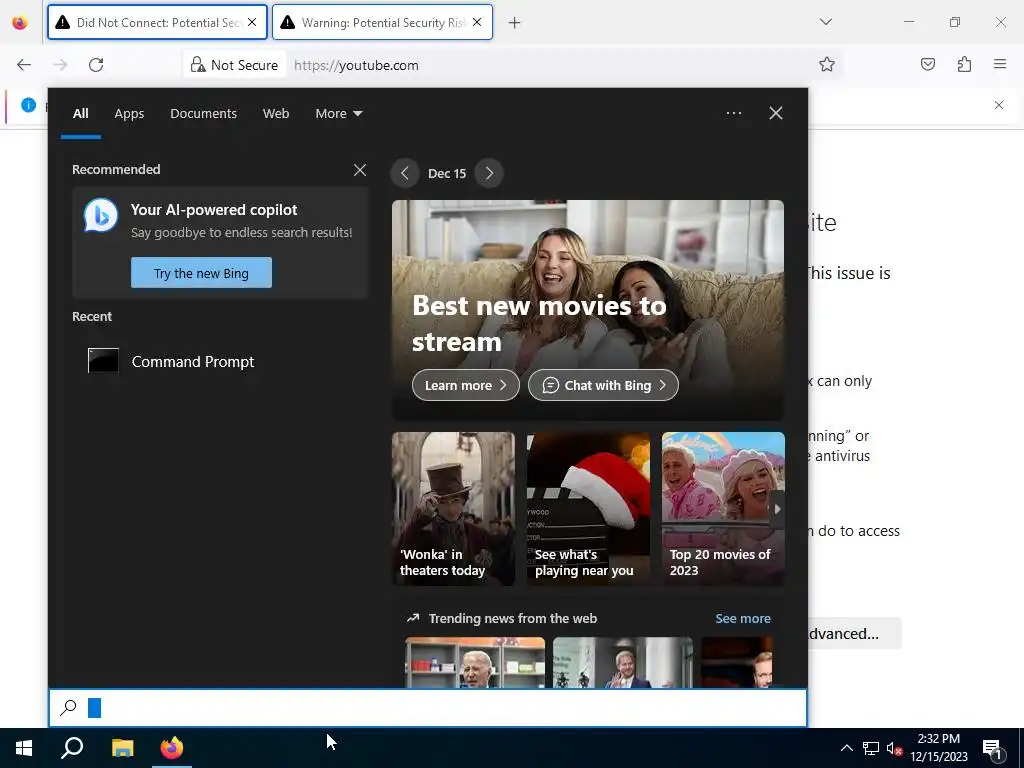Open File Explorer from the taskbar
The height and width of the screenshot is (768, 1024).
(122, 748)
